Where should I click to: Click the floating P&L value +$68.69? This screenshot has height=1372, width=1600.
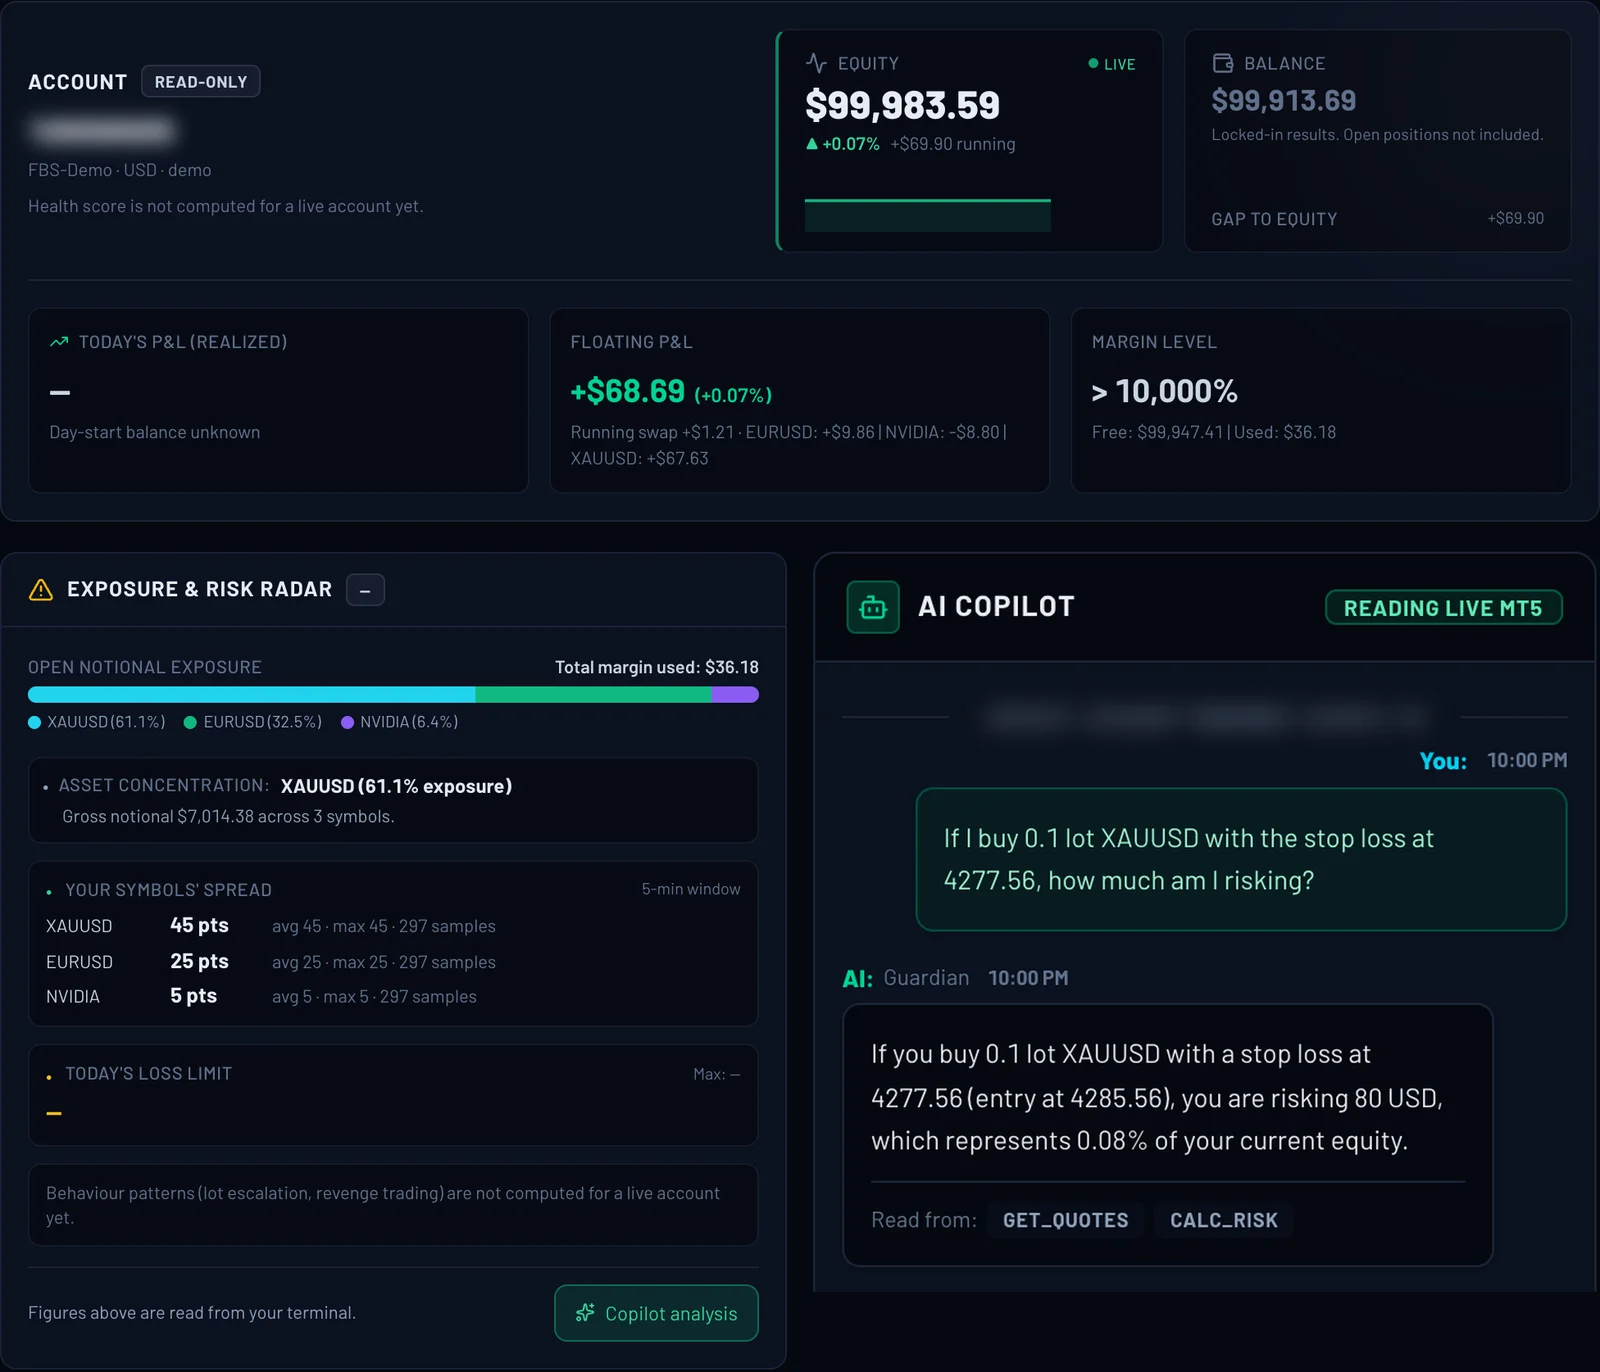(x=628, y=391)
